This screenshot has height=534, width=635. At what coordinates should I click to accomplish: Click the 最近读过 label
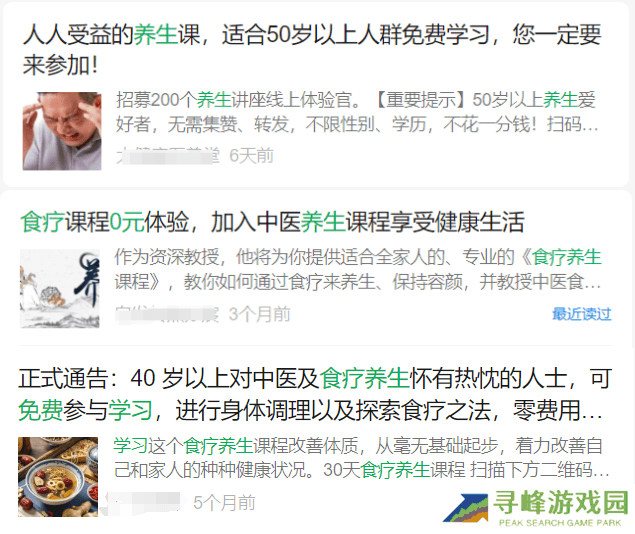[582, 314]
